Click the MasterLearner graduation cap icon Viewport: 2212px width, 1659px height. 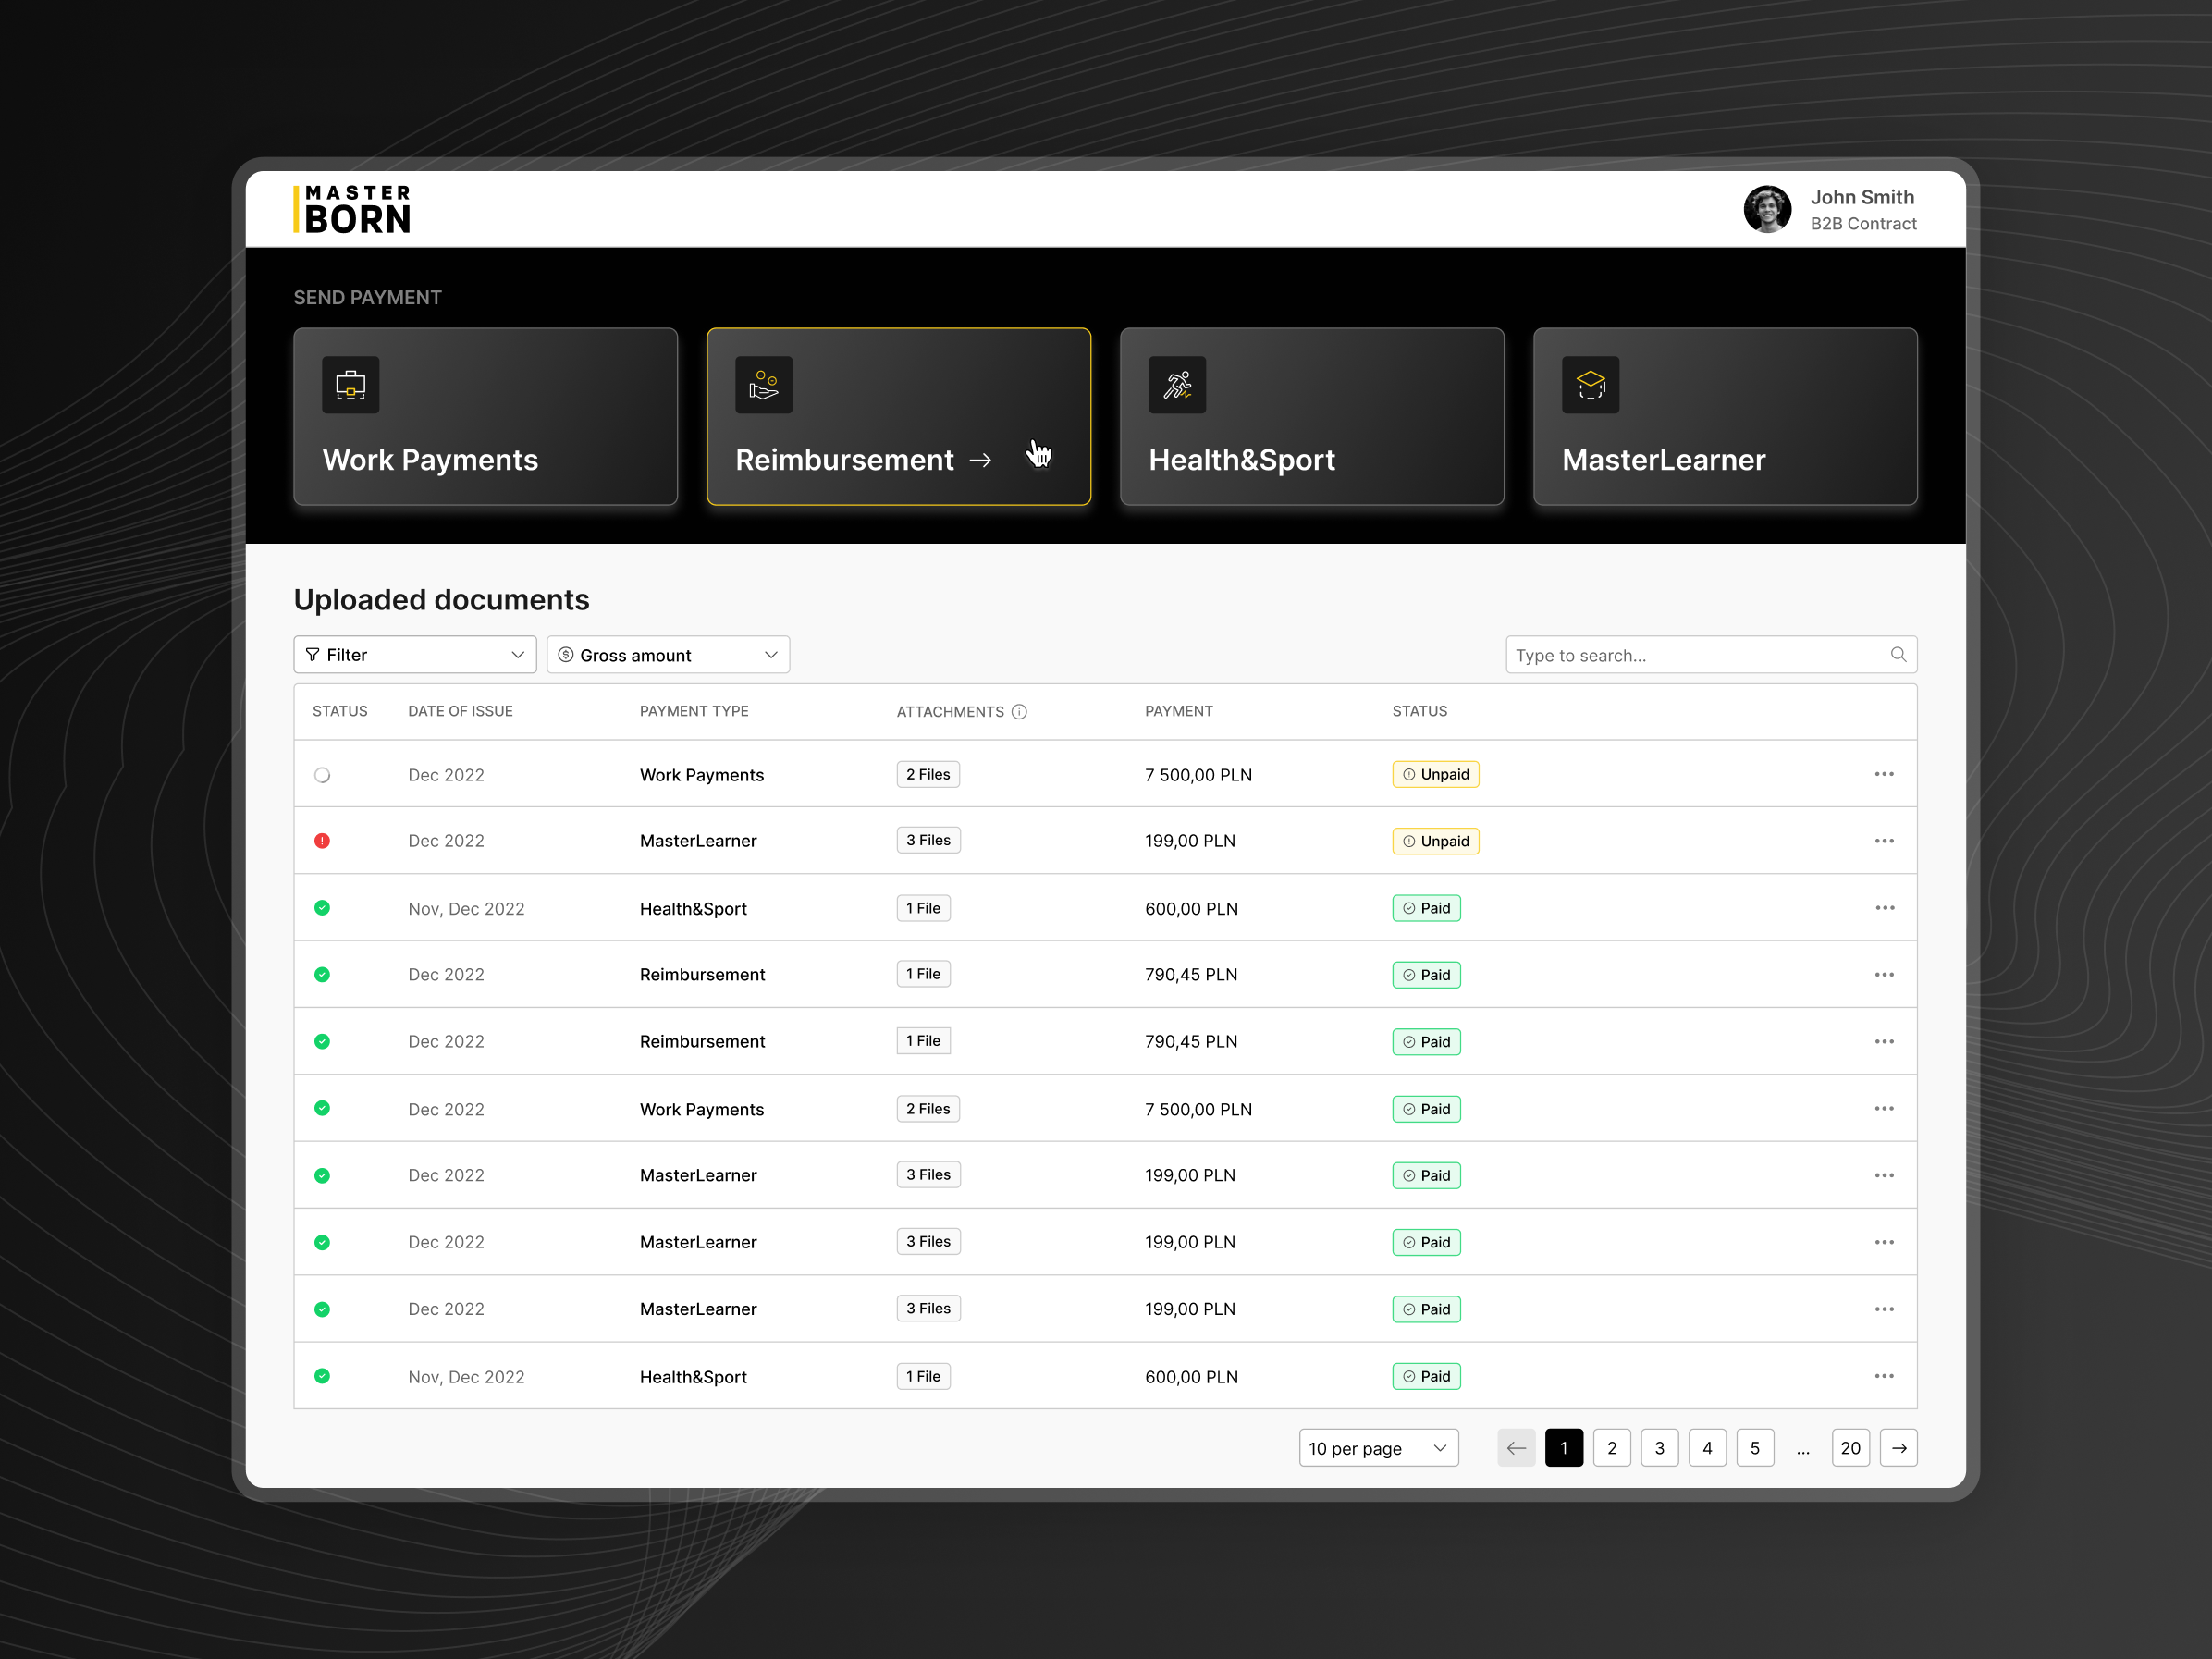[x=1590, y=385]
